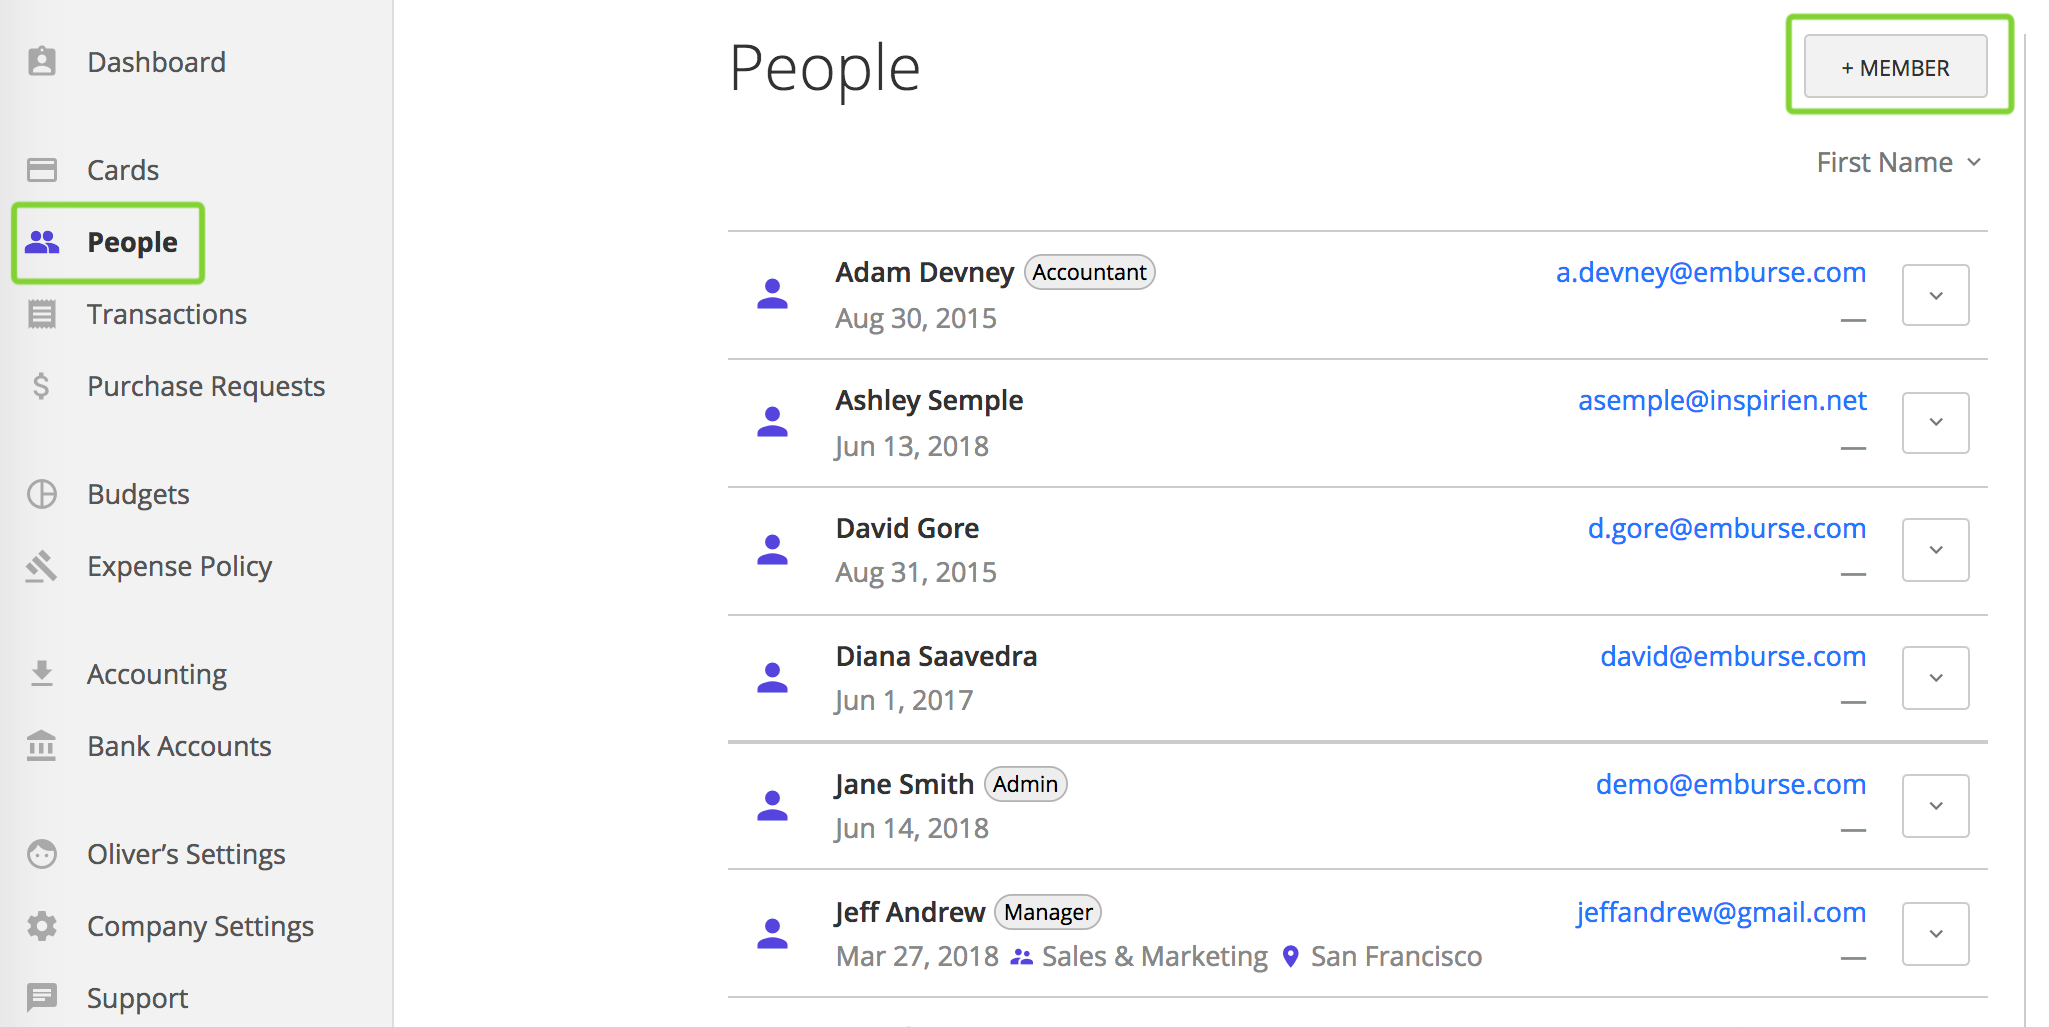This screenshot has height=1027, width=2049.
Task: Open the First Name sort dropdown
Action: tap(1898, 162)
